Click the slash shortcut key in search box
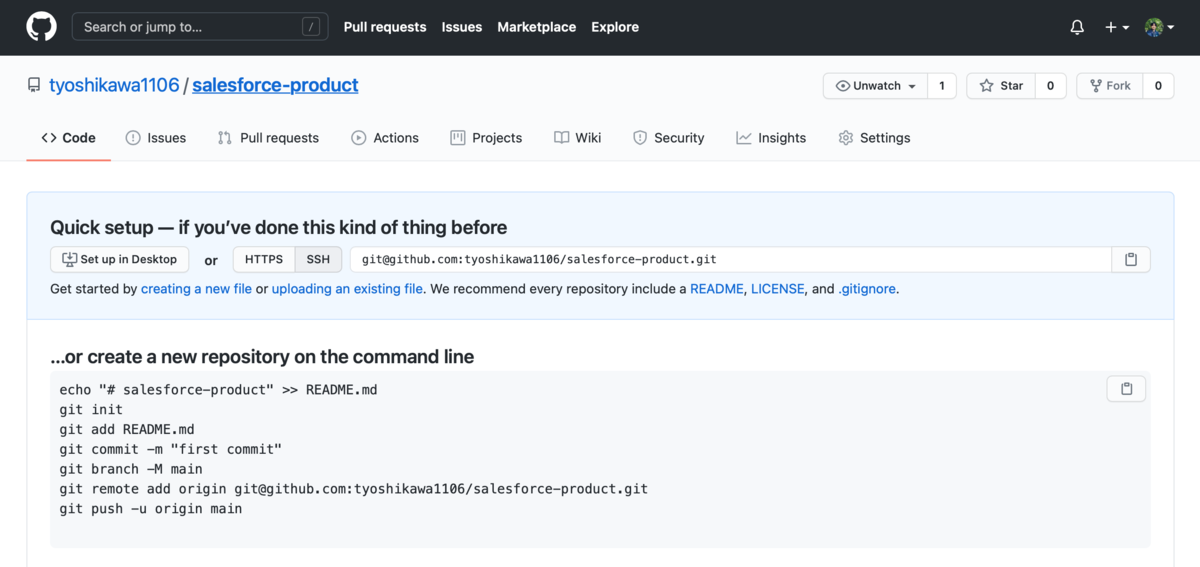Image resolution: width=1200 pixels, height=567 pixels. click(311, 28)
